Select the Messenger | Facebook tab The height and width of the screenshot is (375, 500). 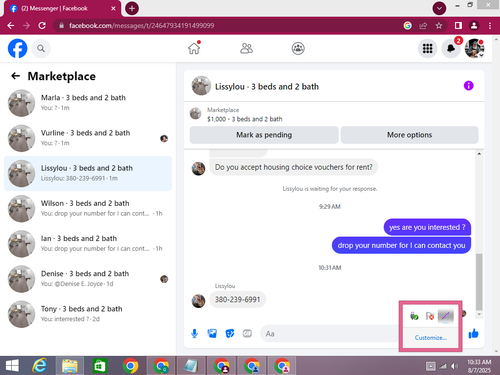pyautogui.click(x=62, y=9)
